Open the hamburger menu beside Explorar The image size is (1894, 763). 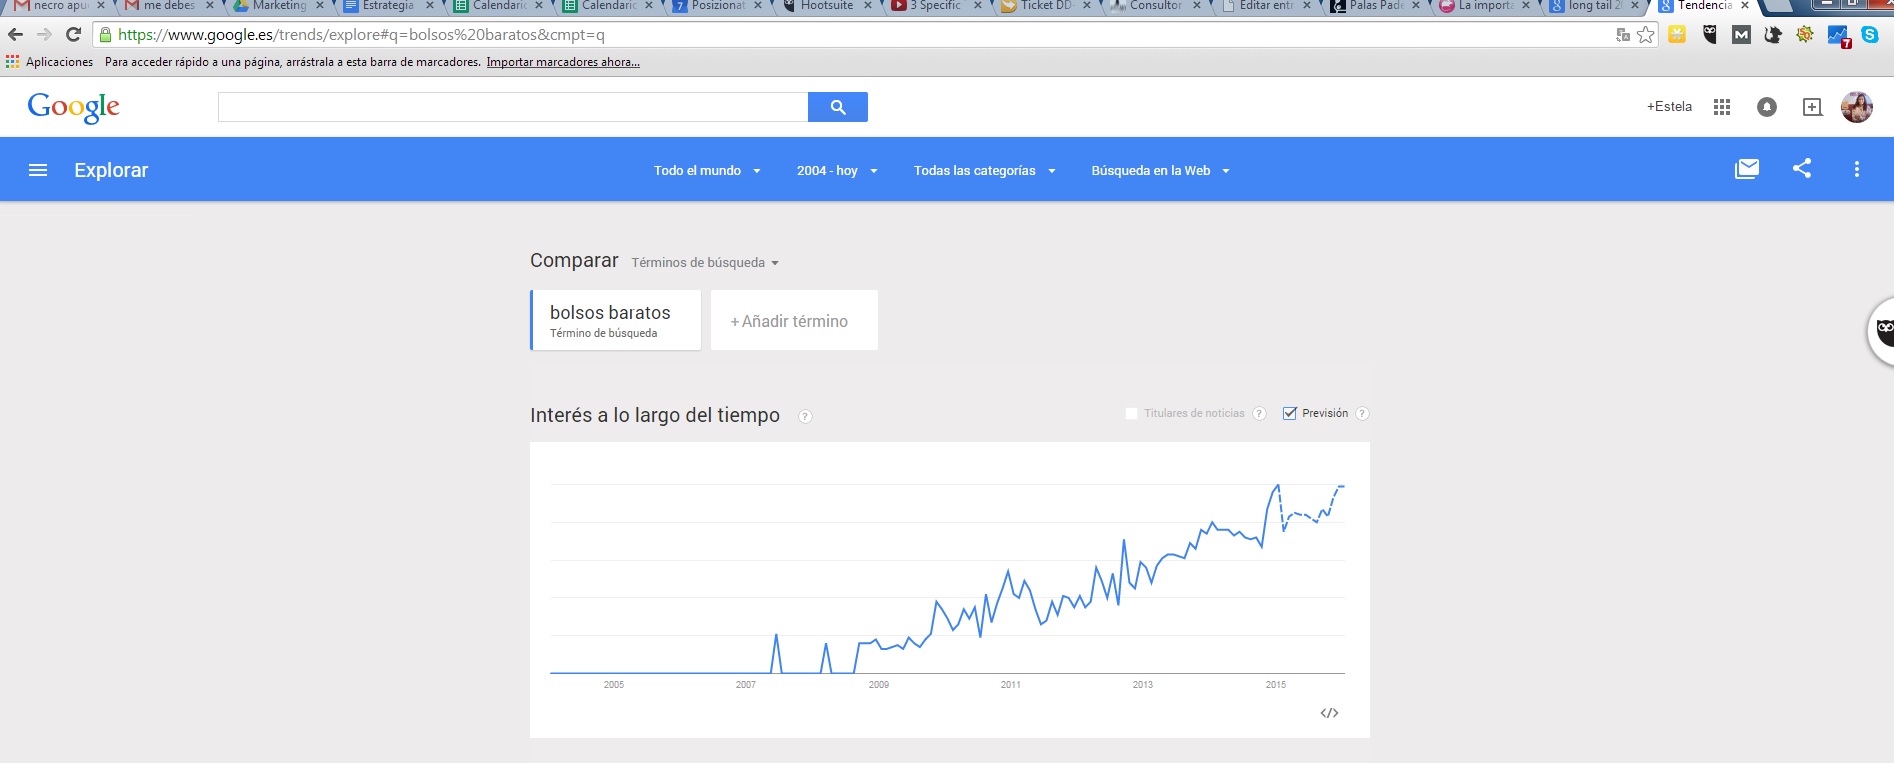click(38, 170)
